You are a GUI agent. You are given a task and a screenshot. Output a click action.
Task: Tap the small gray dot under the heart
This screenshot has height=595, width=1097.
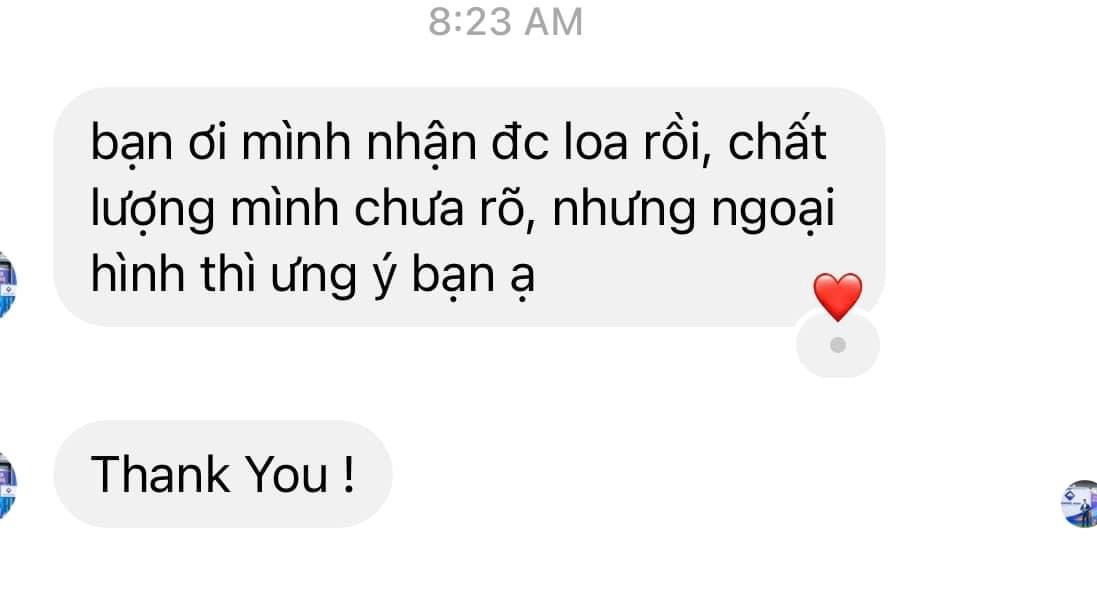coord(837,345)
